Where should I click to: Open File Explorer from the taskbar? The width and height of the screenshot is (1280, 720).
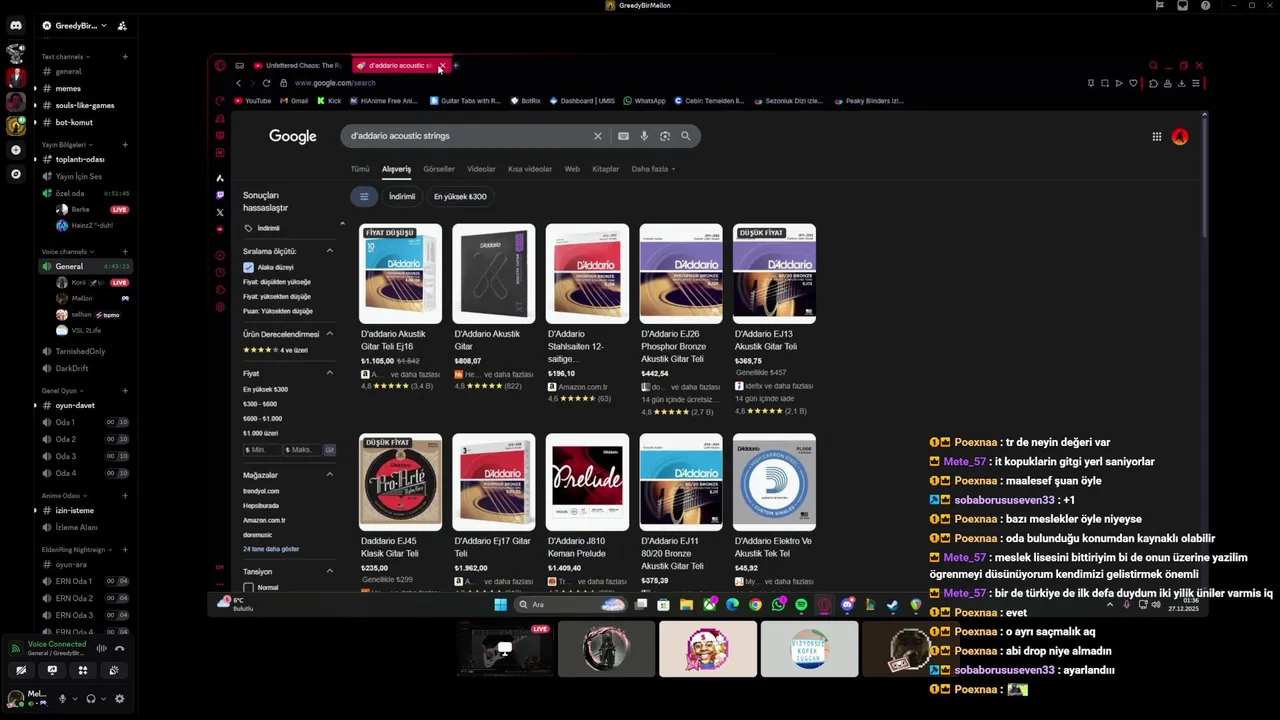pyautogui.click(x=686, y=604)
